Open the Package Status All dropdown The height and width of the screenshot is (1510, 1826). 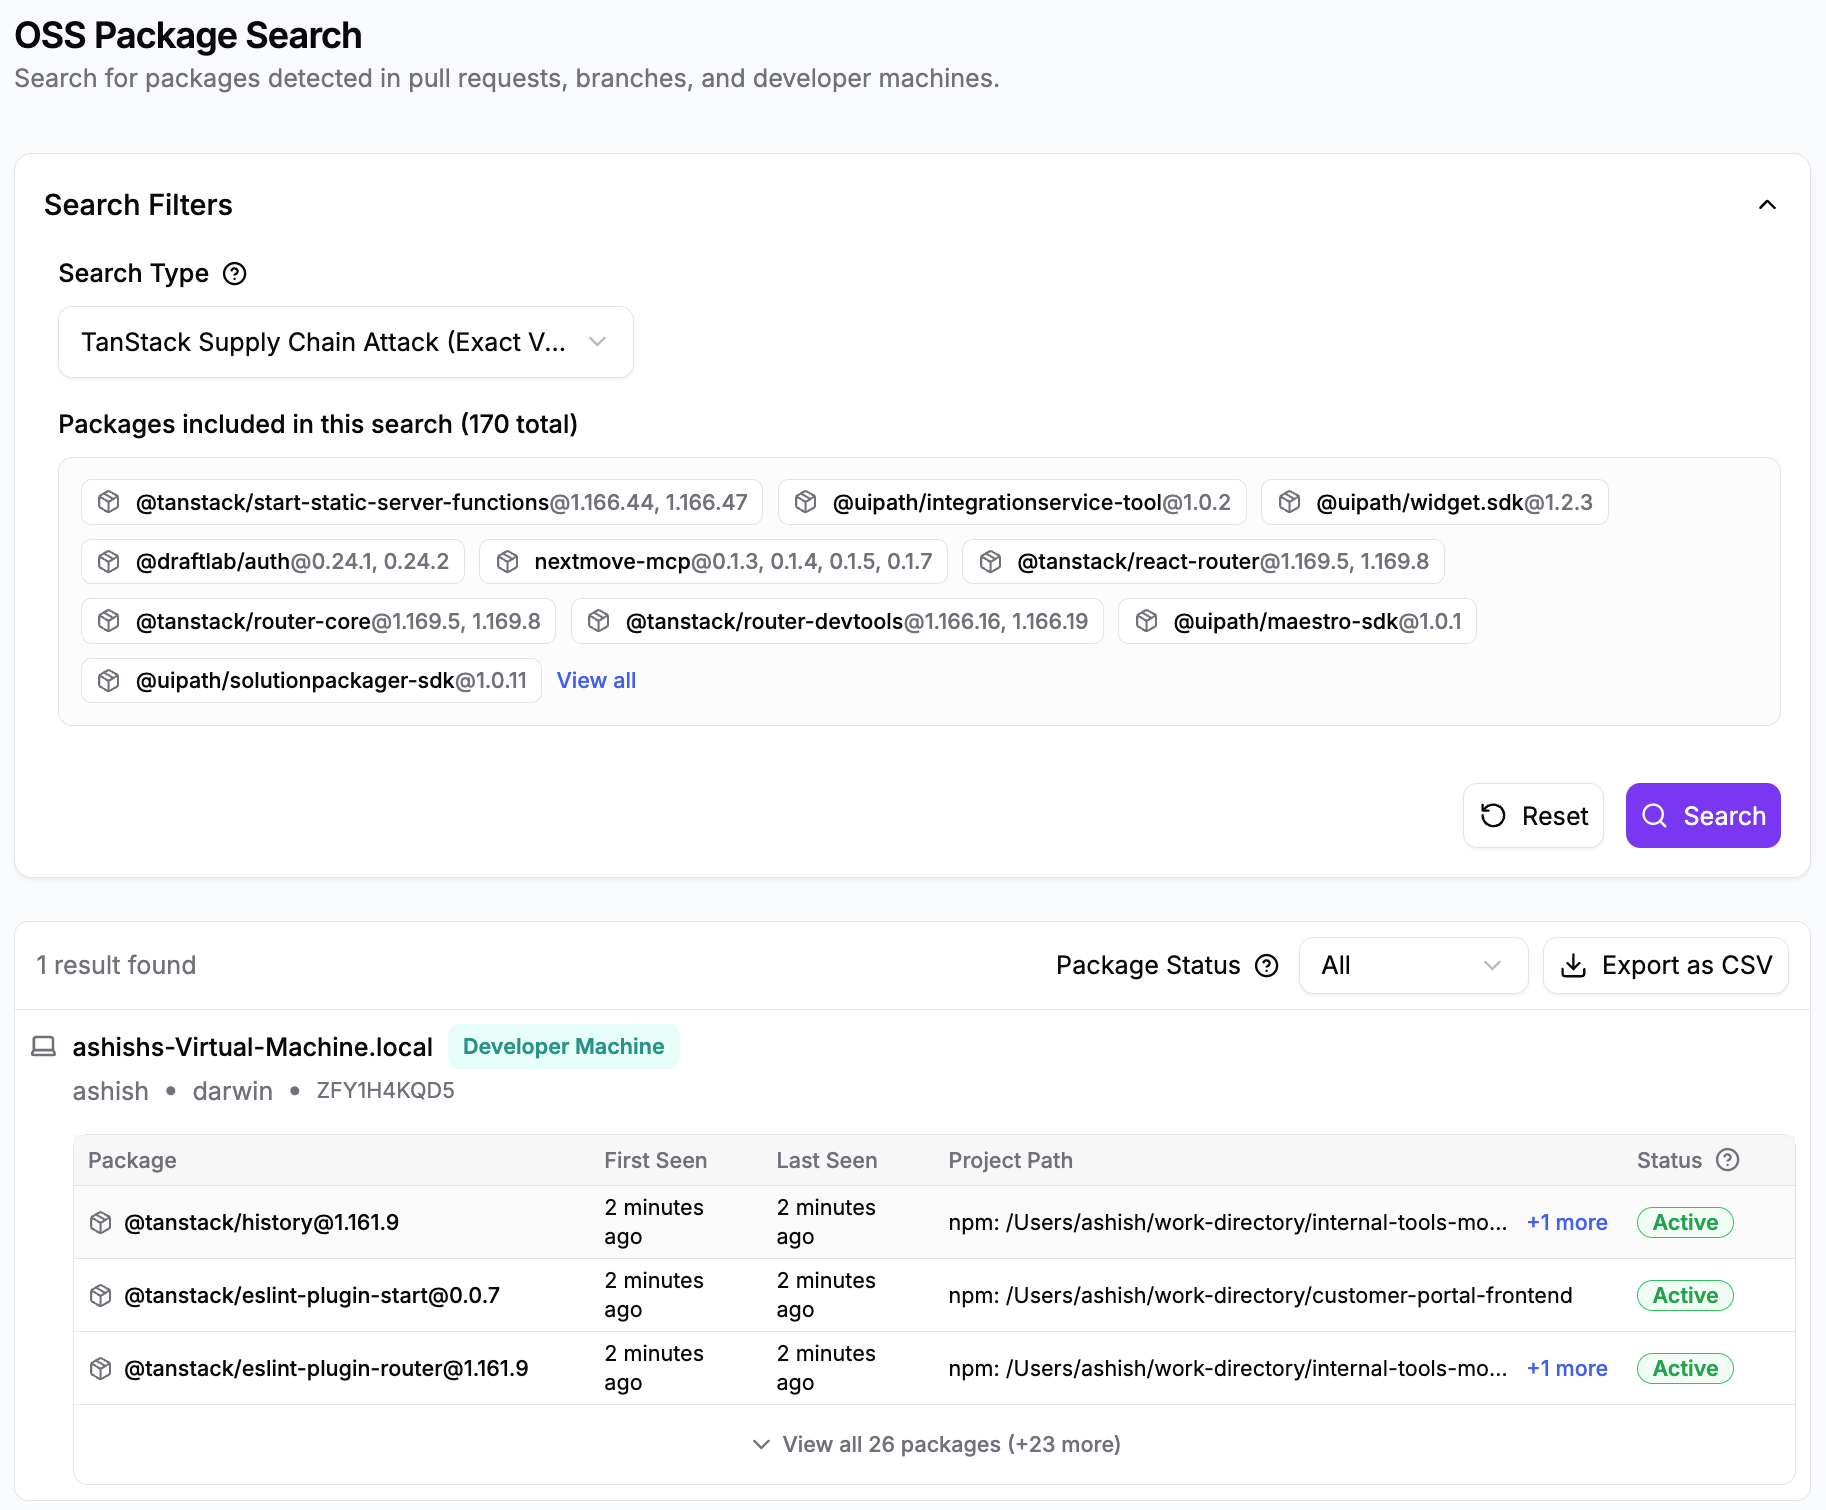pyautogui.click(x=1413, y=966)
